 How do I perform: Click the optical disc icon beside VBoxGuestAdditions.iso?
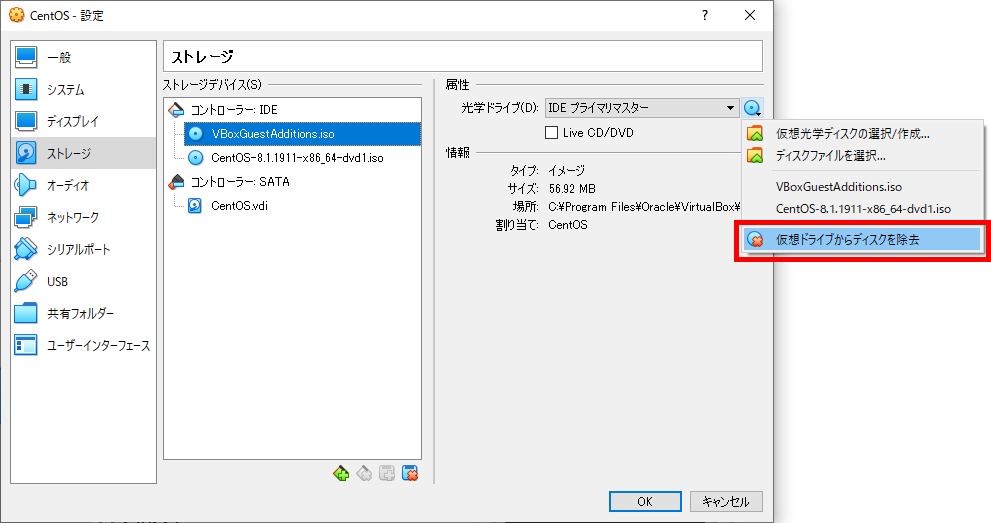(x=196, y=134)
